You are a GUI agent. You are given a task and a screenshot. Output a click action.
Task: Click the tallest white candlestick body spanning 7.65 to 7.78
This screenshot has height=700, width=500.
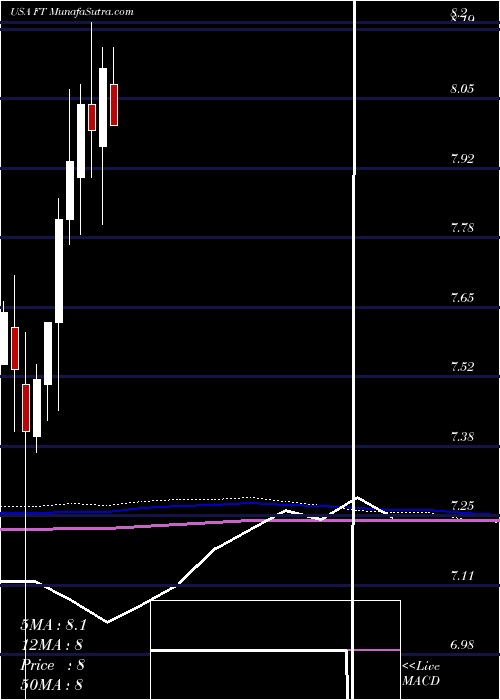pos(59,271)
